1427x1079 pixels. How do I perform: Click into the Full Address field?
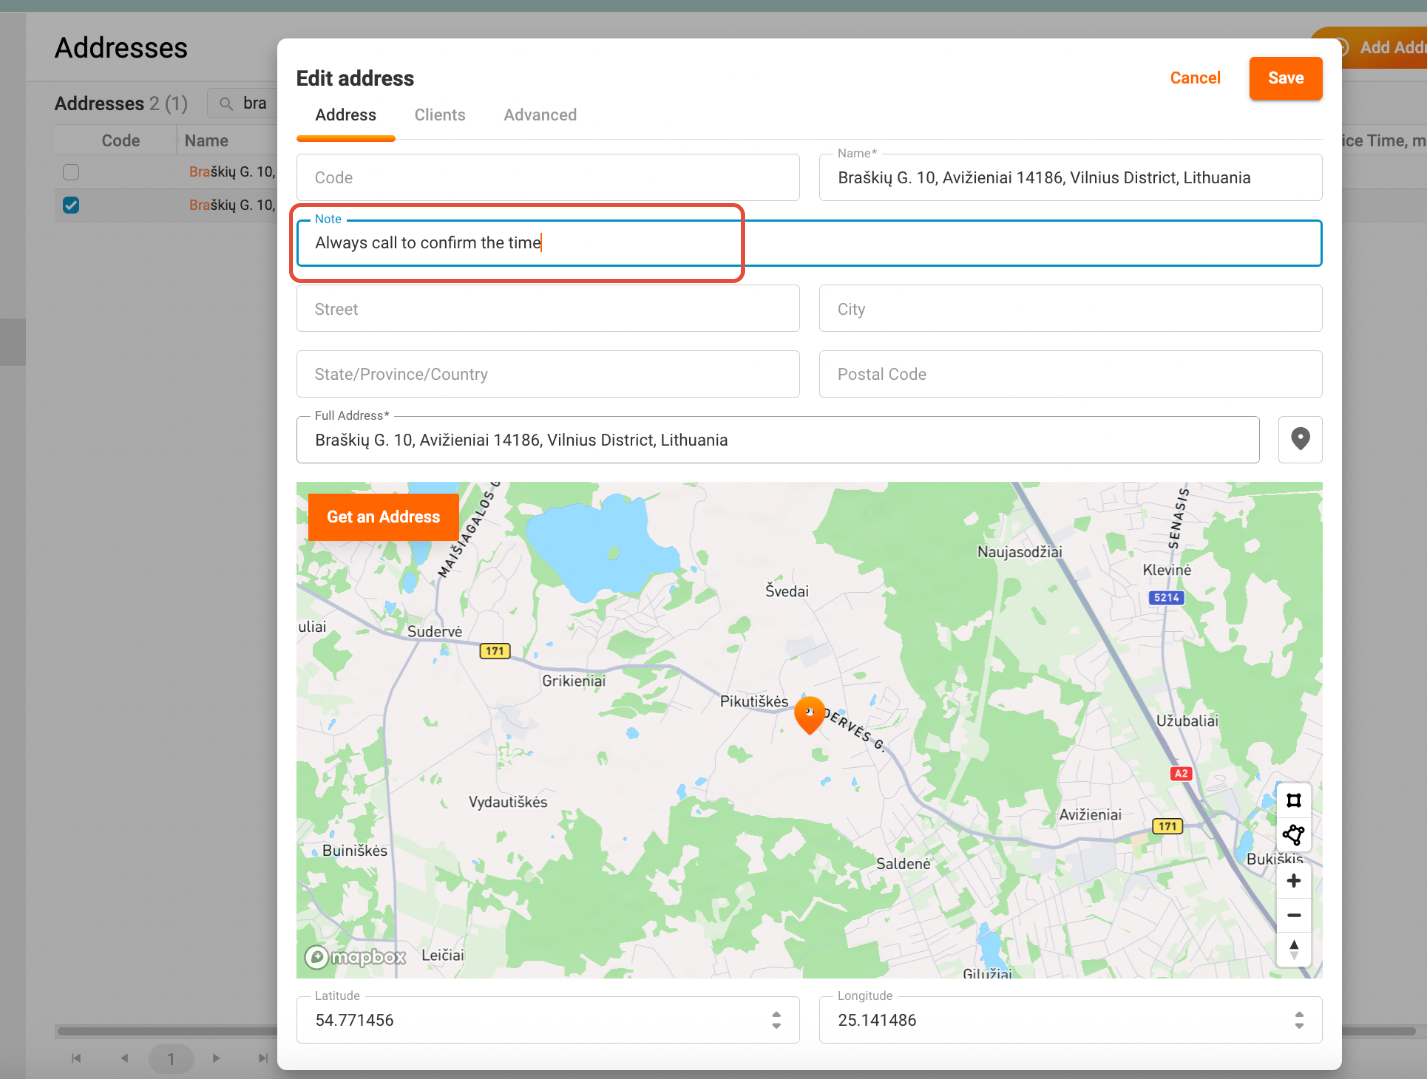(x=778, y=440)
